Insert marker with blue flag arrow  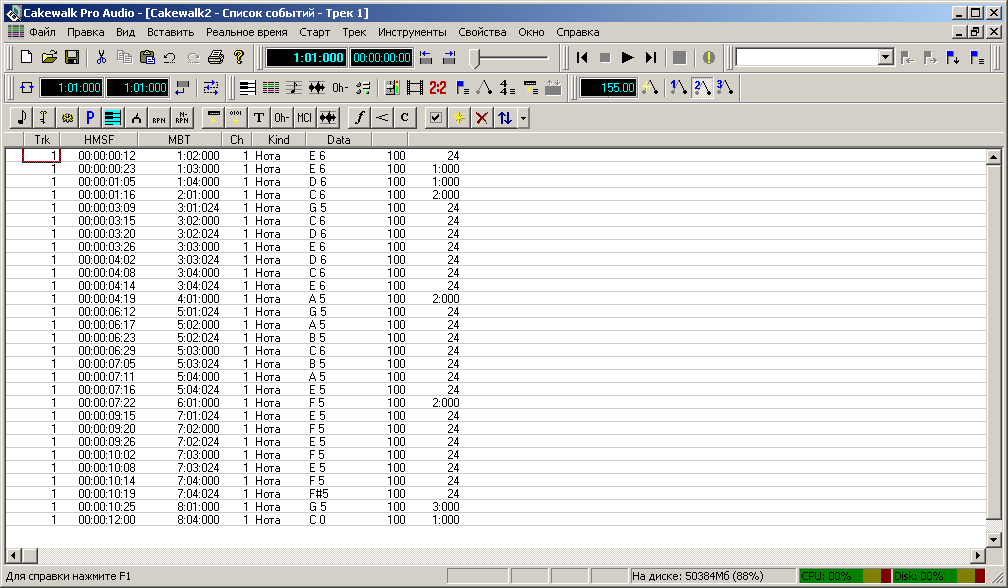[953, 57]
